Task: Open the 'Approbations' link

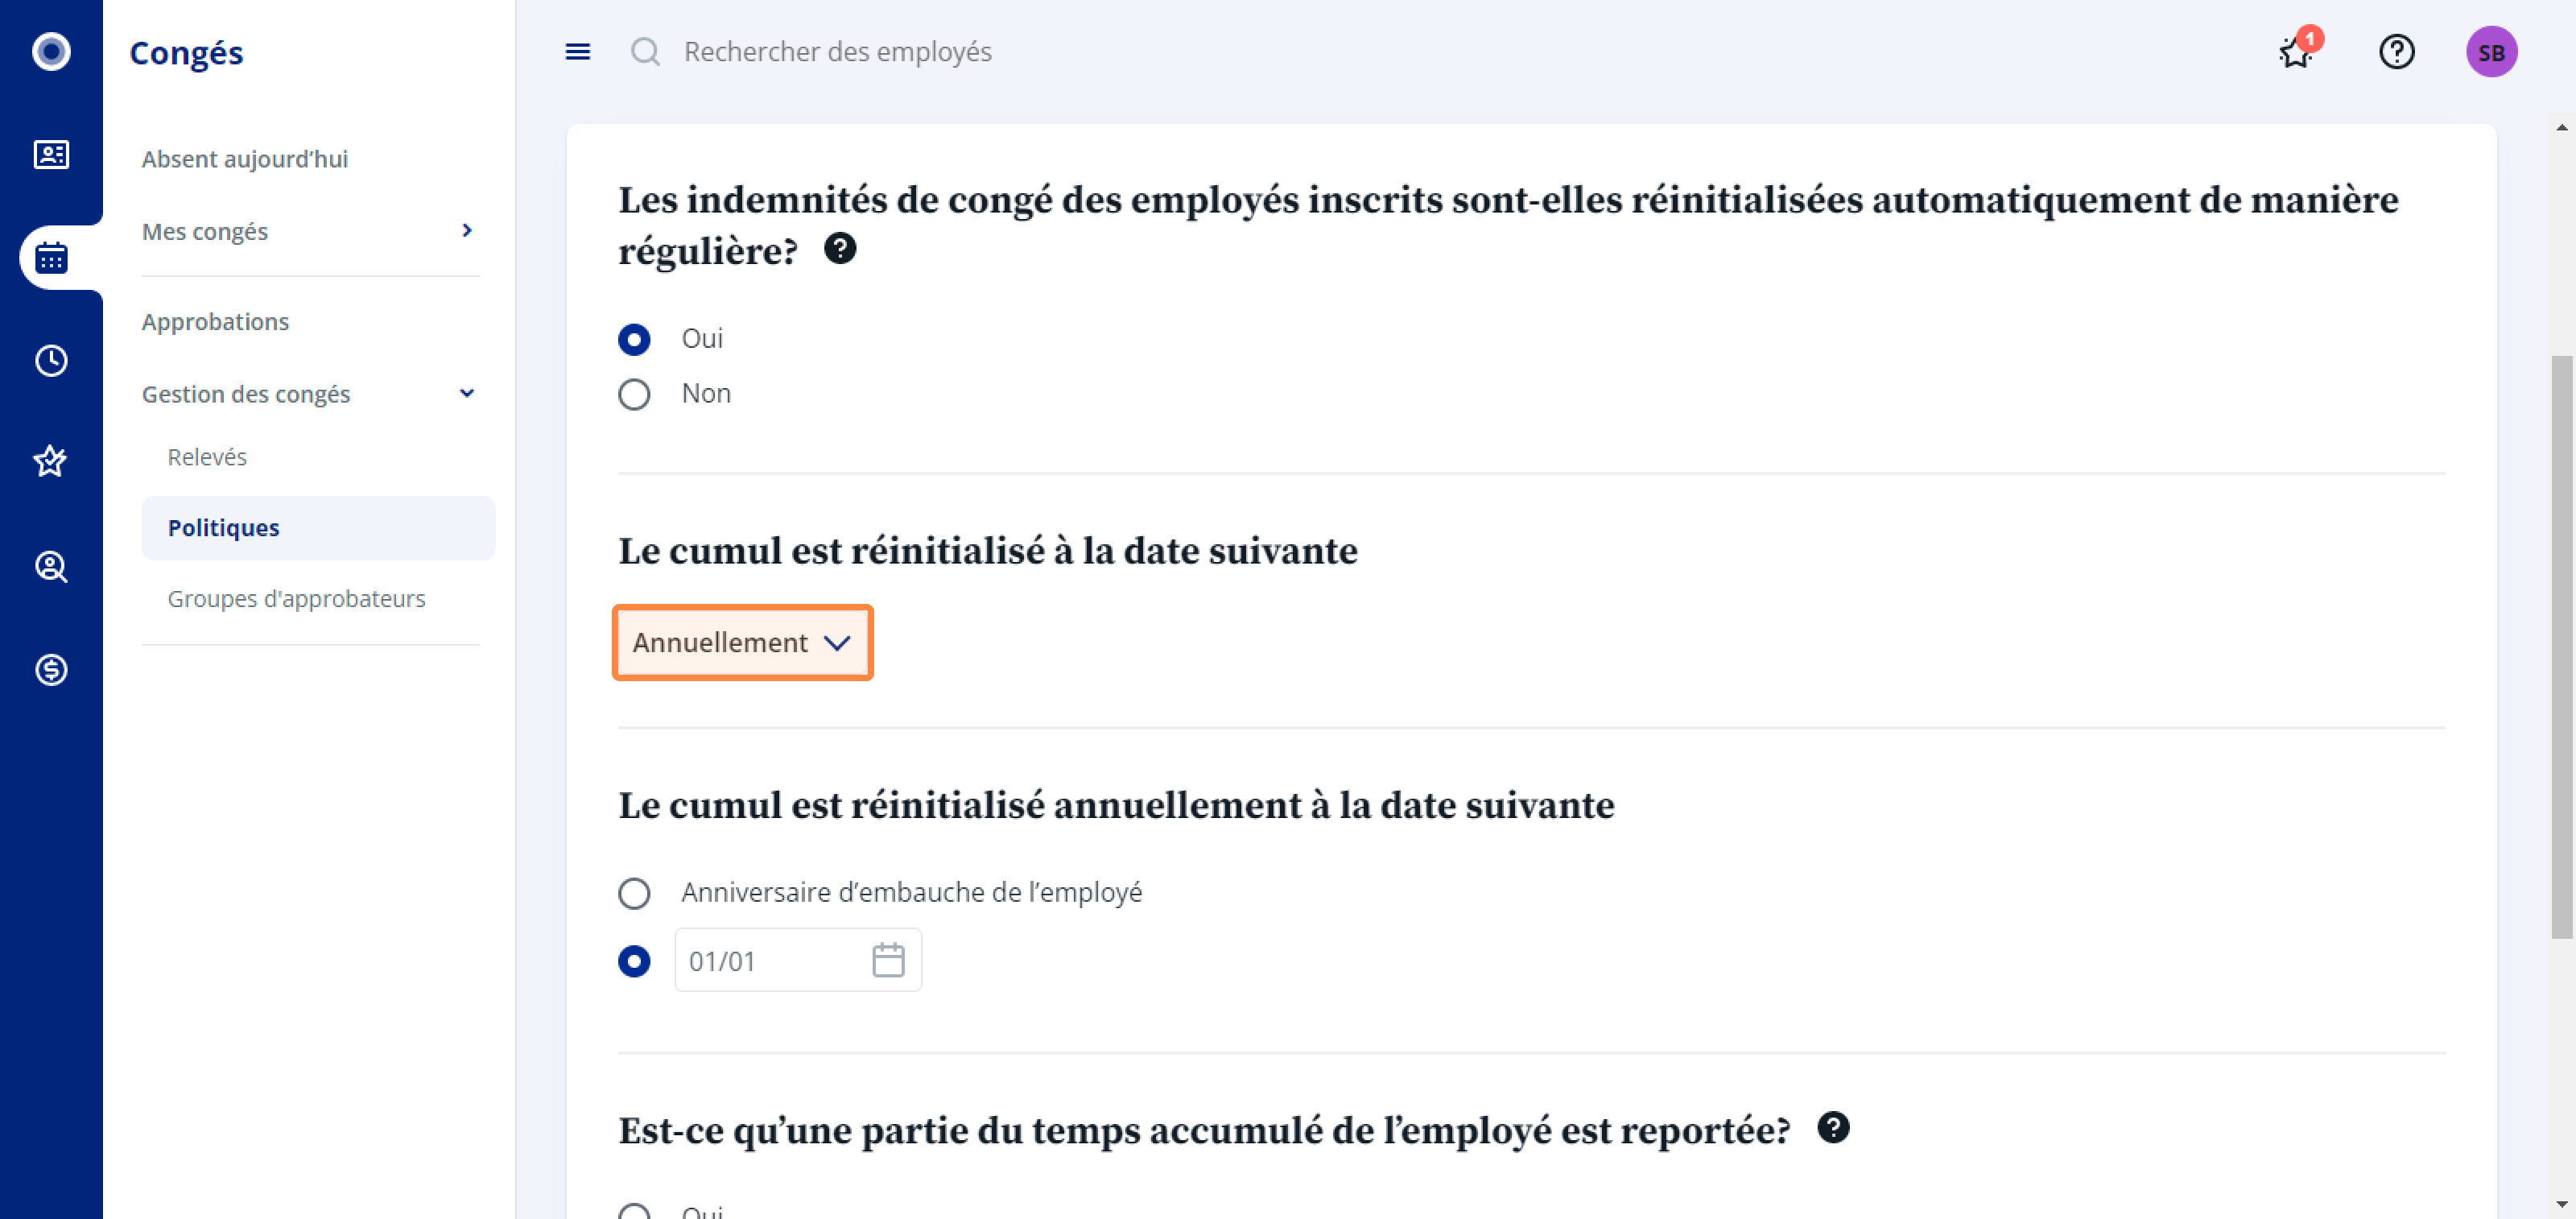Action: pyautogui.click(x=215, y=322)
